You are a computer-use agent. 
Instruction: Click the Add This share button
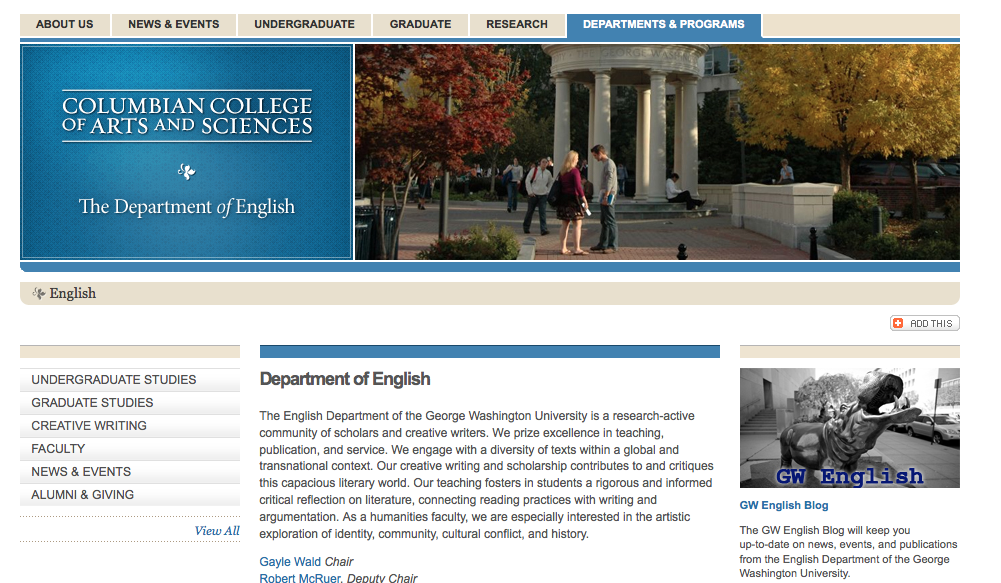[x=924, y=323]
